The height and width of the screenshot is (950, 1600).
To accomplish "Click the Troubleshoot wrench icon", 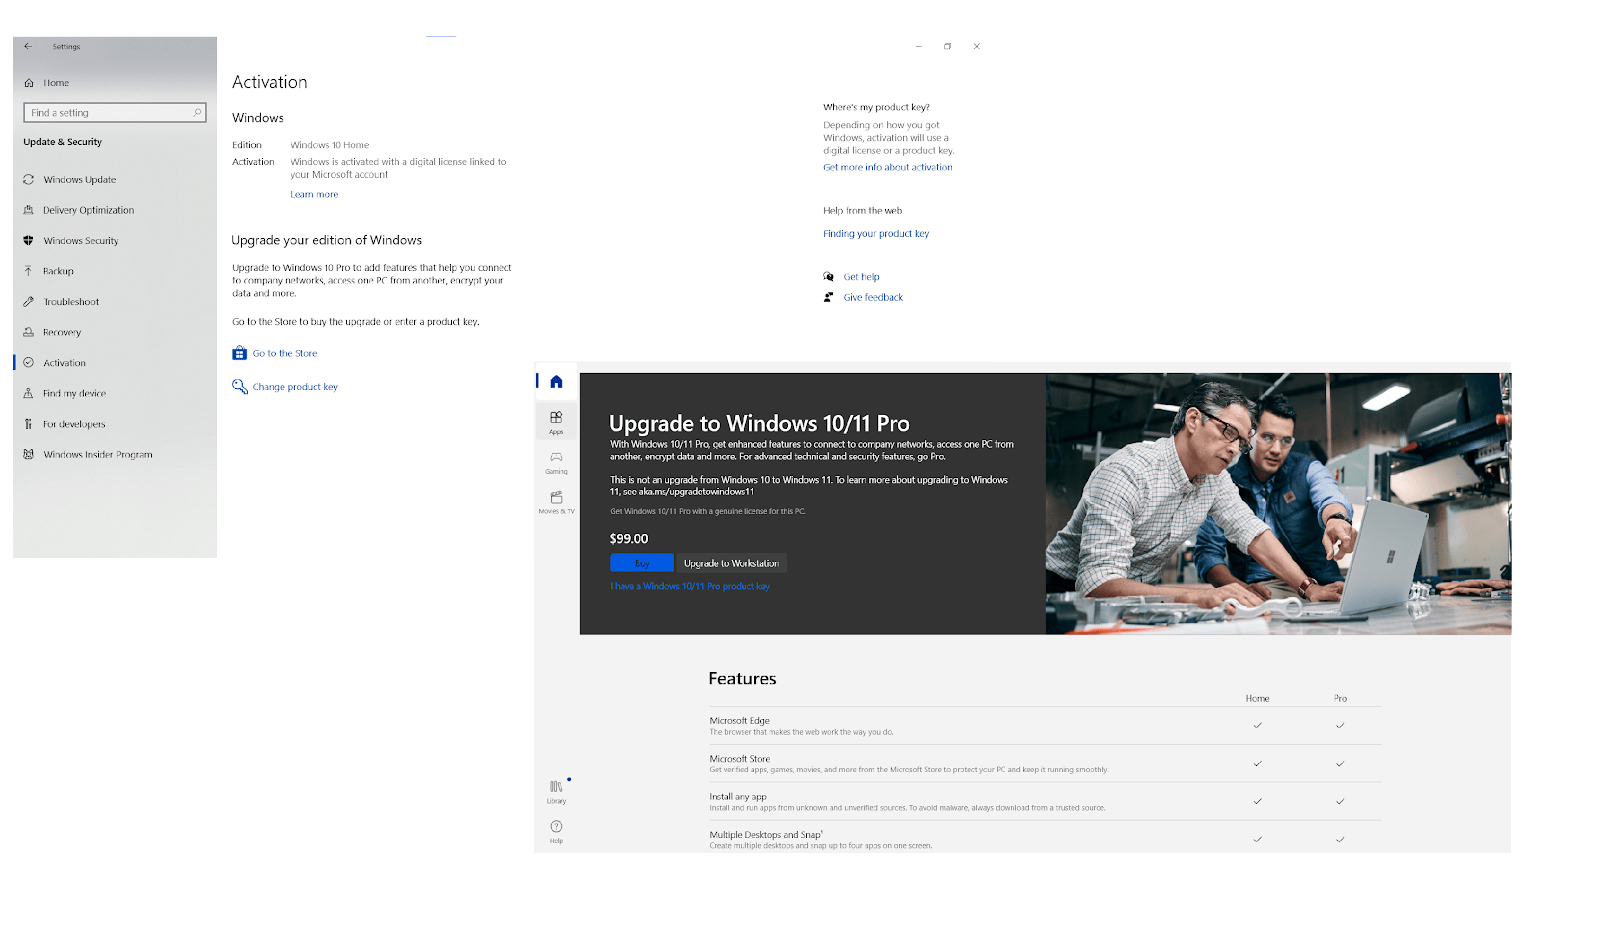I will click(28, 302).
